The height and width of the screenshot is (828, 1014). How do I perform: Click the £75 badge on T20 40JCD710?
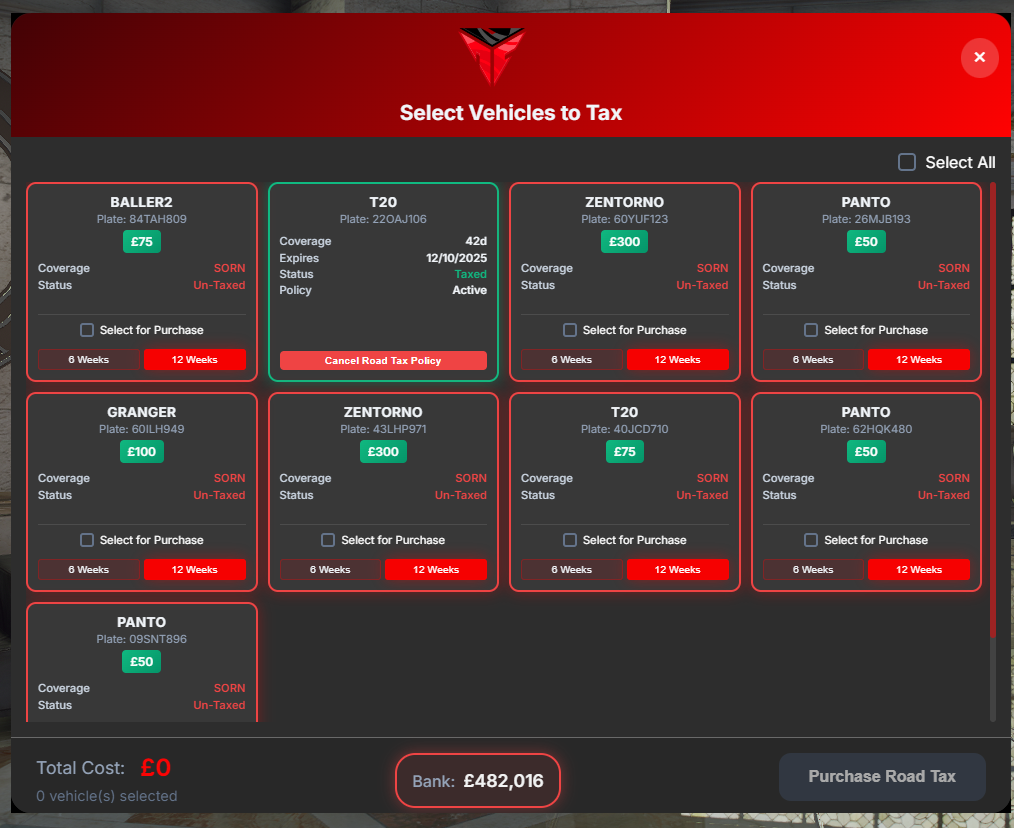pyautogui.click(x=625, y=452)
